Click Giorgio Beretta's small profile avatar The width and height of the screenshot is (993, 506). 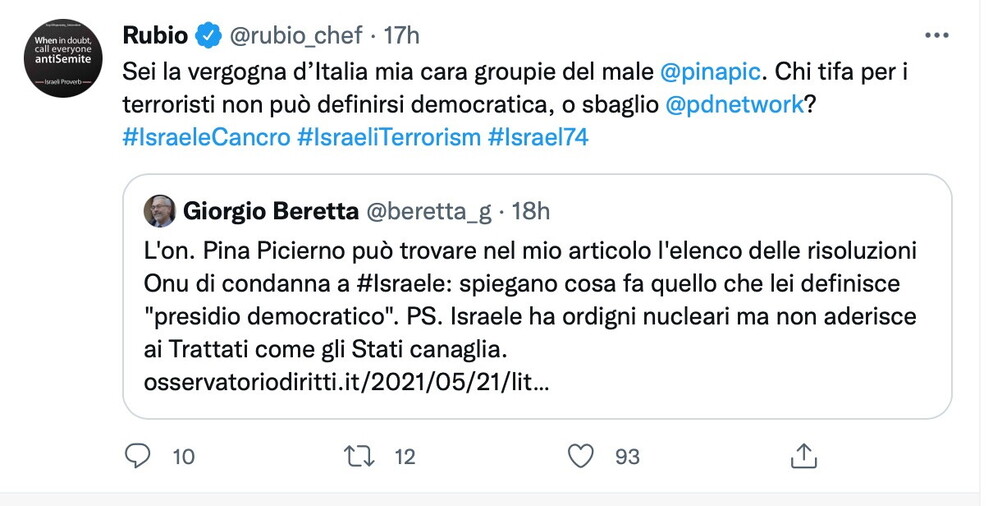160,211
